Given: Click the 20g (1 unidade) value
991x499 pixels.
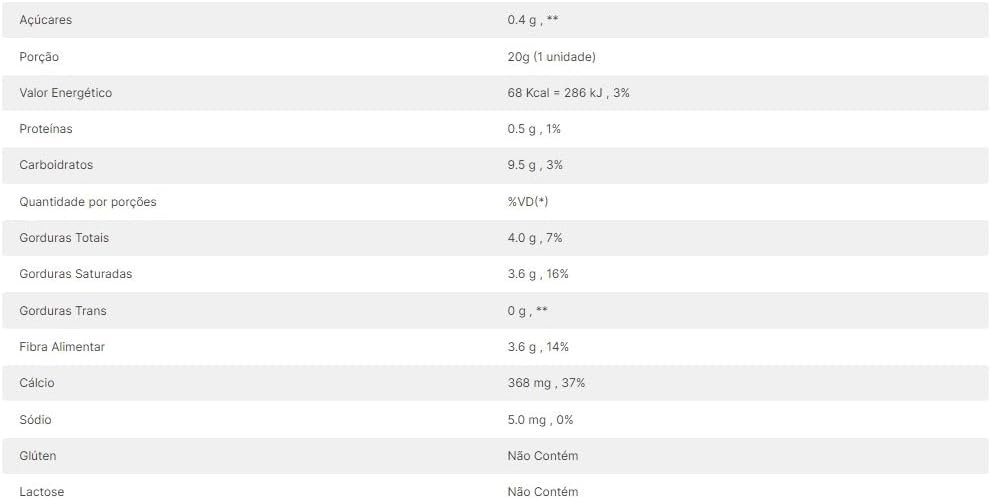Looking at the screenshot, I should click(551, 57).
